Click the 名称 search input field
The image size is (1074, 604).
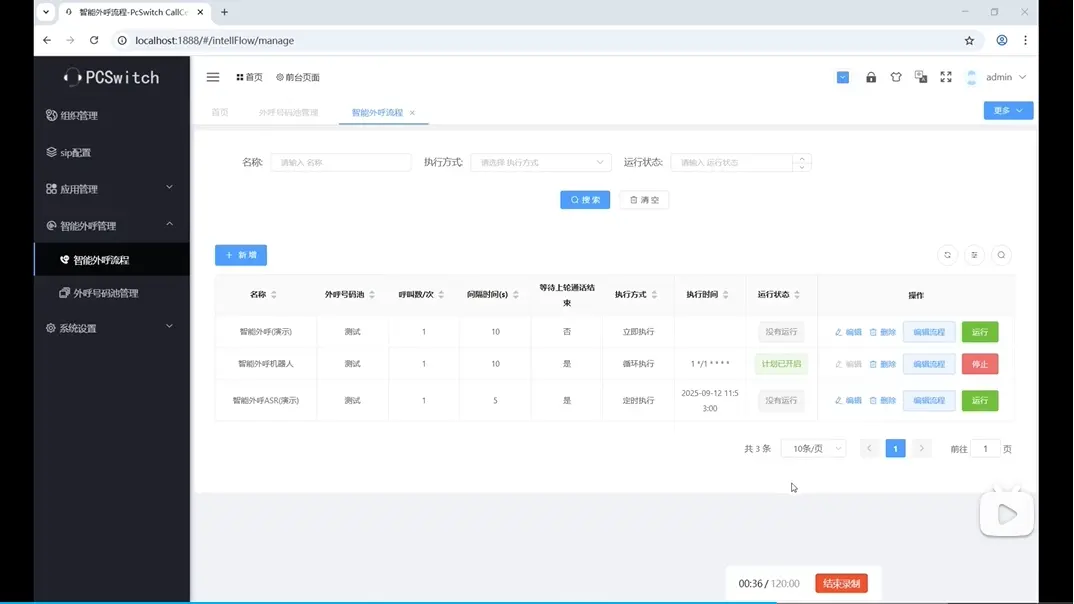[341, 162]
